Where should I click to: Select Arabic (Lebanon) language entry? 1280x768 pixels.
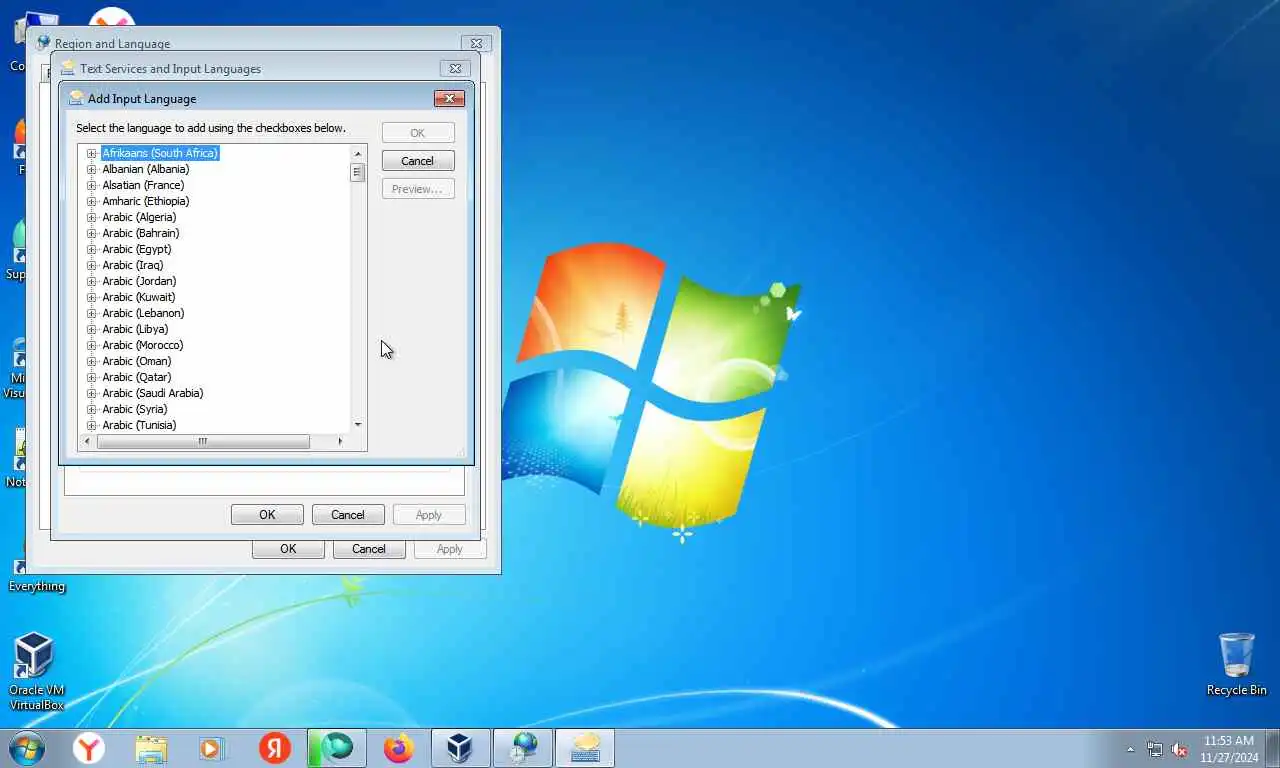coord(143,313)
